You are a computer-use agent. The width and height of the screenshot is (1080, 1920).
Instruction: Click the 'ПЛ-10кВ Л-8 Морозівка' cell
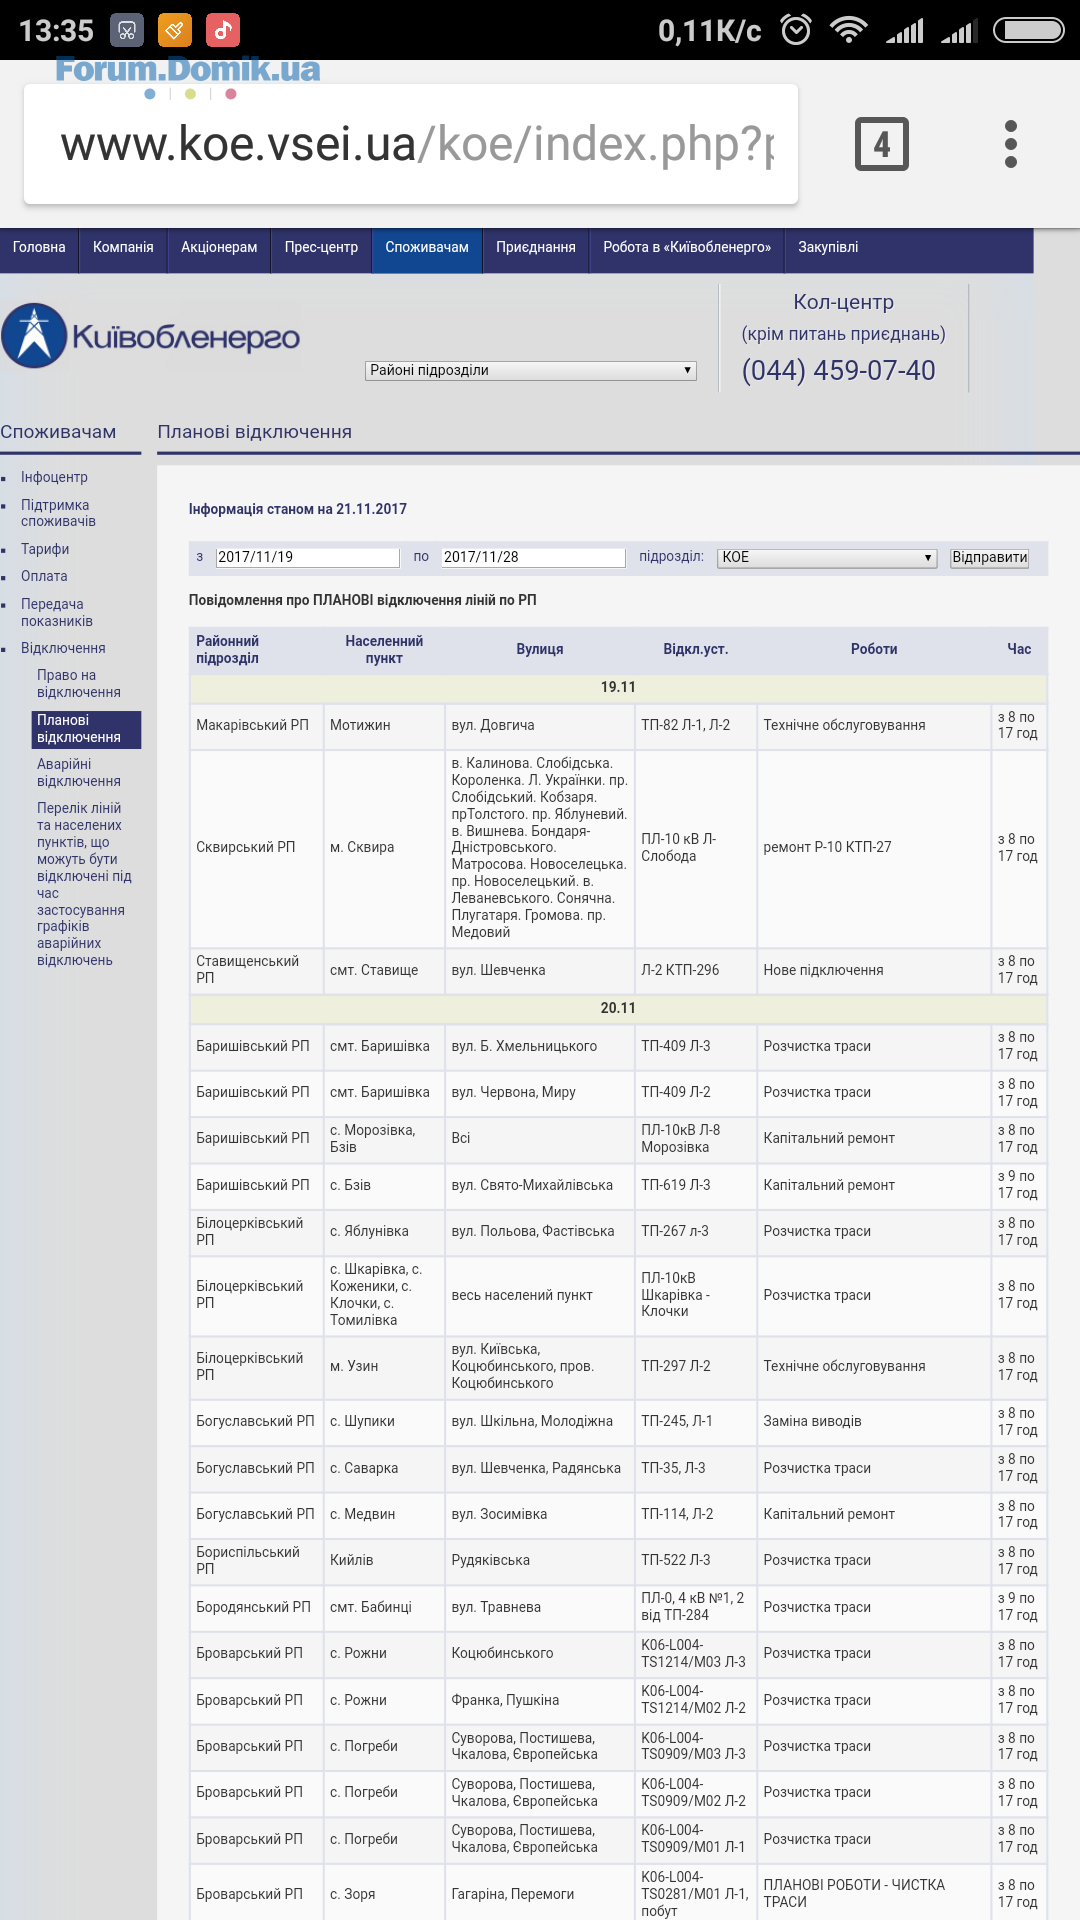[695, 1138]
